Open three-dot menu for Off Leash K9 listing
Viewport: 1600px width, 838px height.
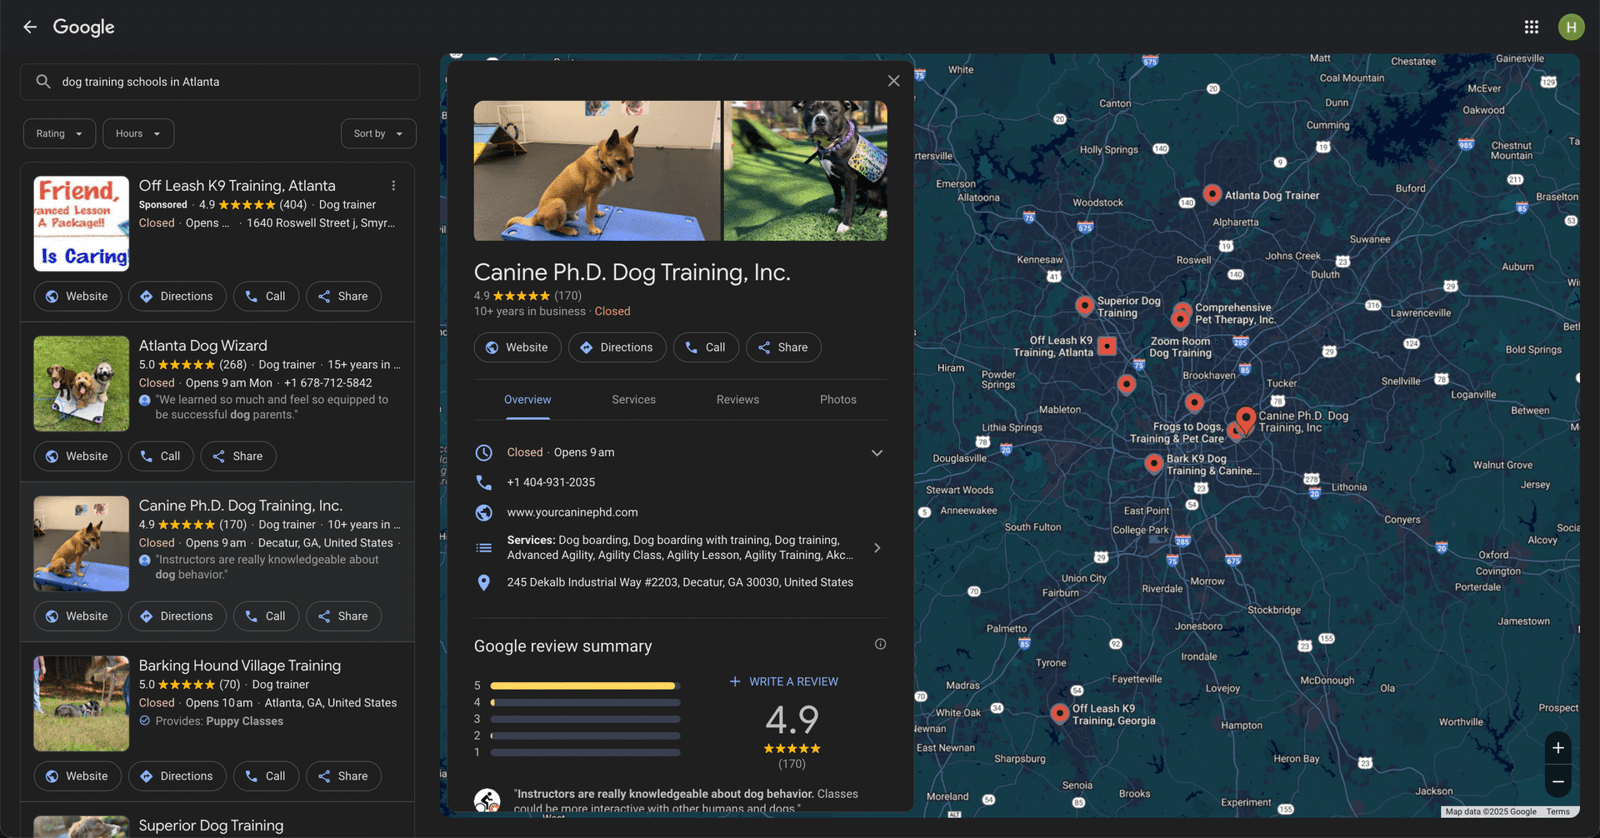394,186
